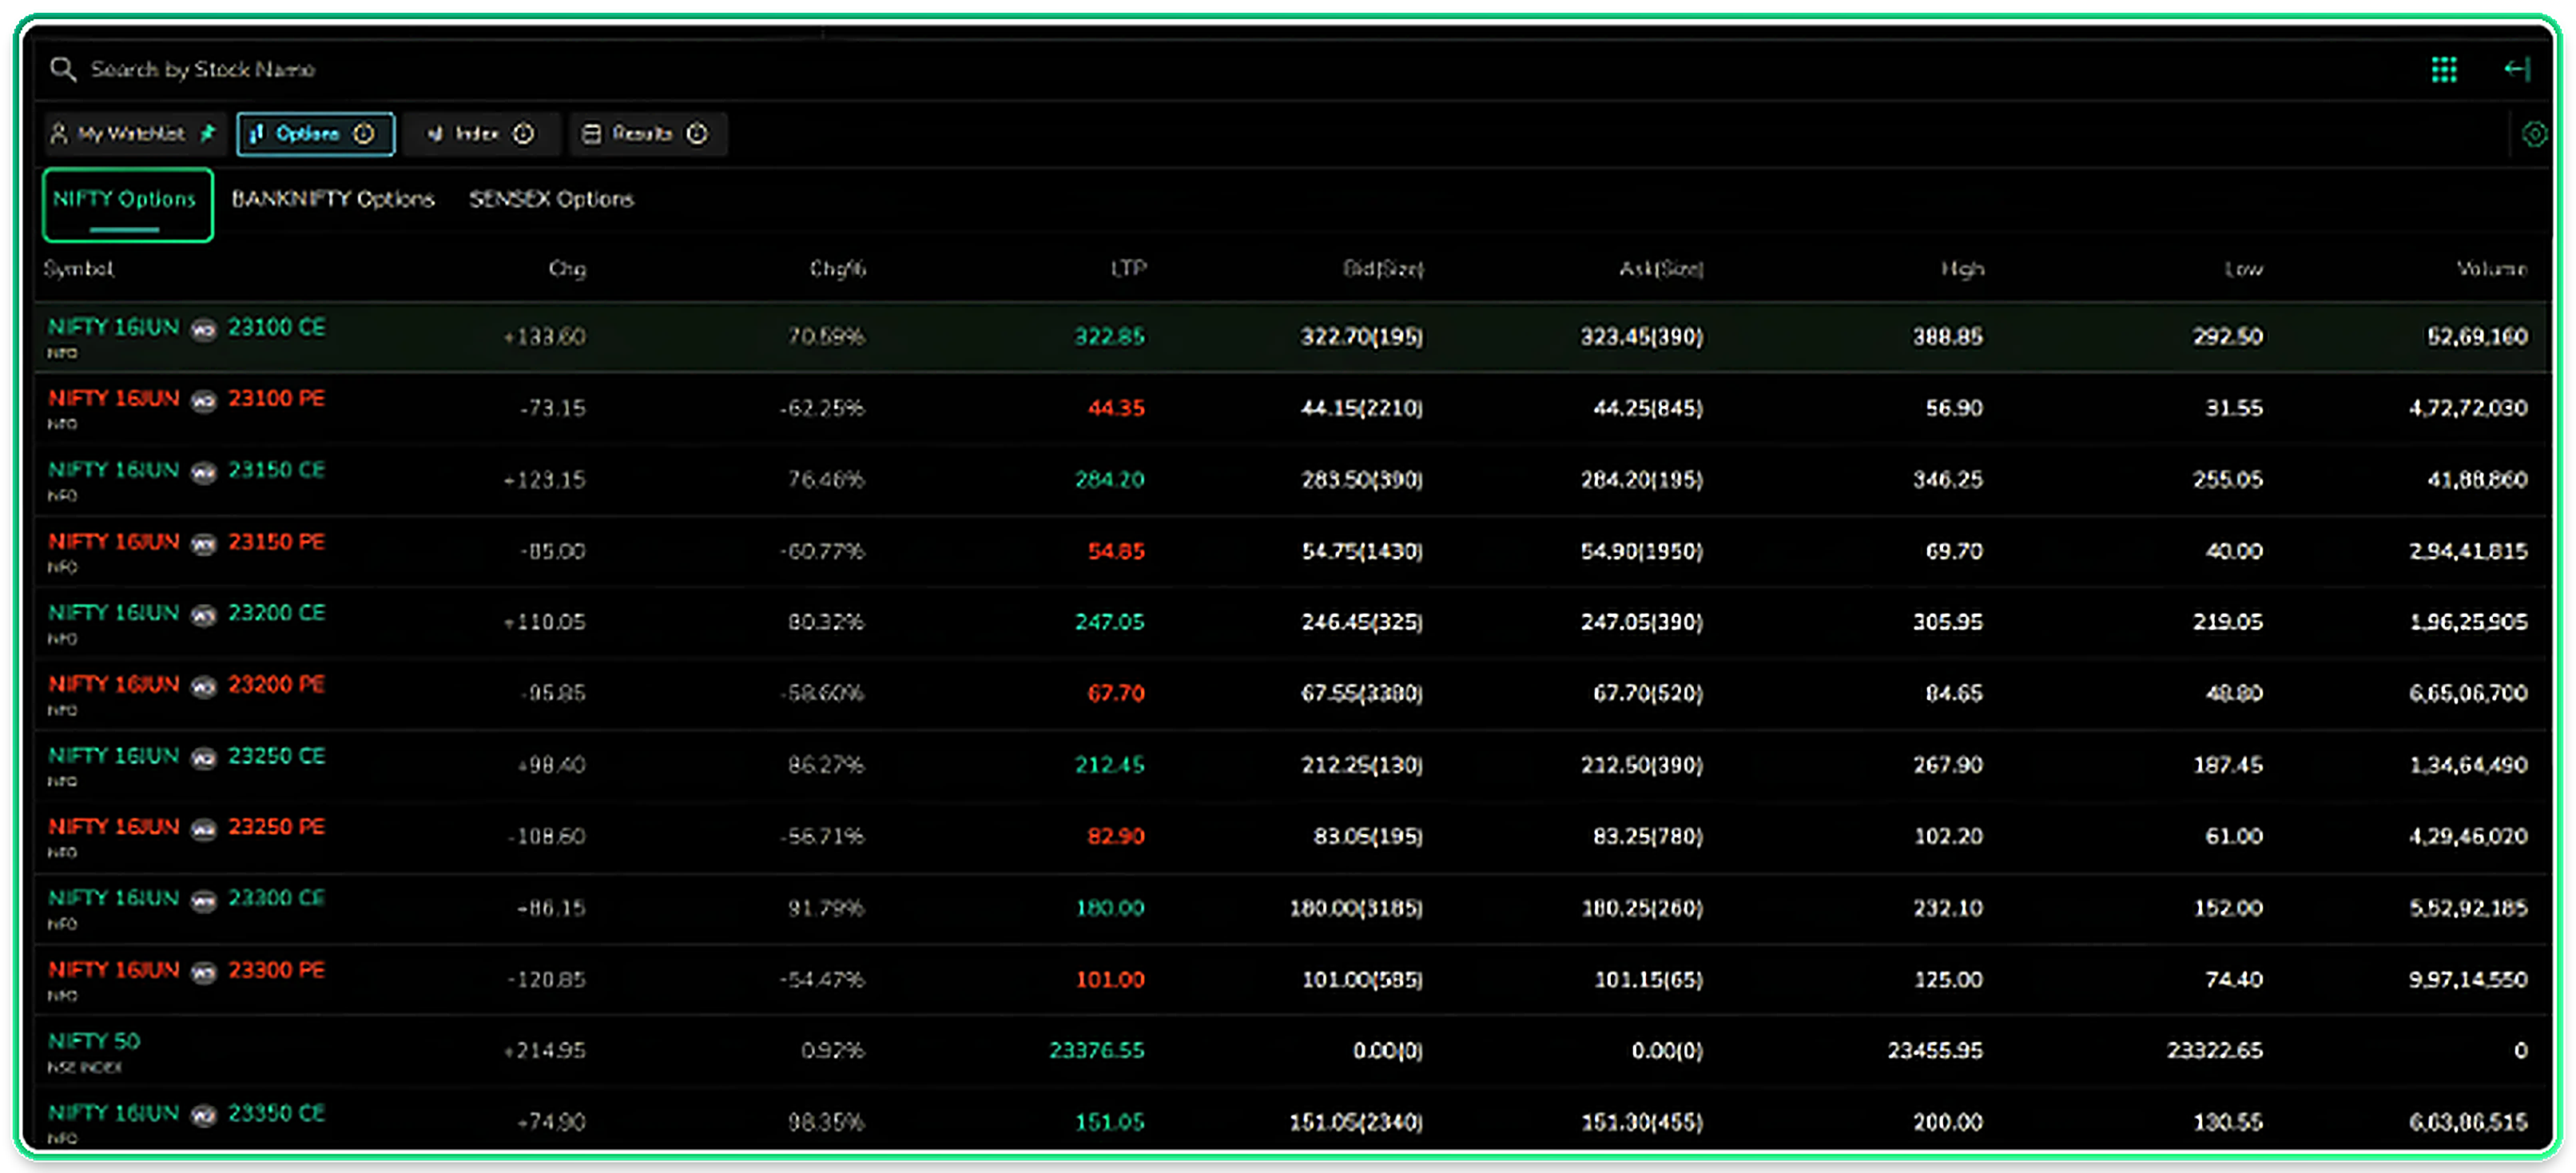Switch to SENSEX Options
This screenshot has width=2576, height=1173.
pyautogui.click(x=552, y=199)
